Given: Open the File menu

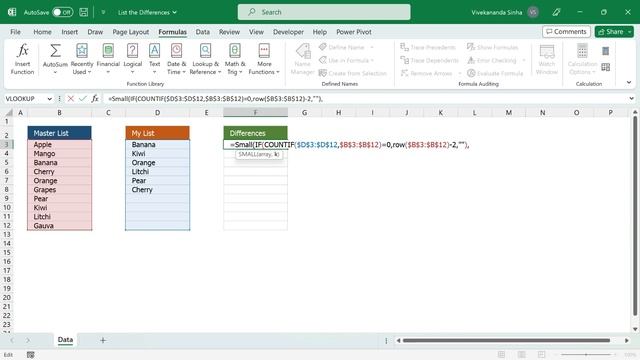Looking at the screenshot, I should (x=16, y=32).
